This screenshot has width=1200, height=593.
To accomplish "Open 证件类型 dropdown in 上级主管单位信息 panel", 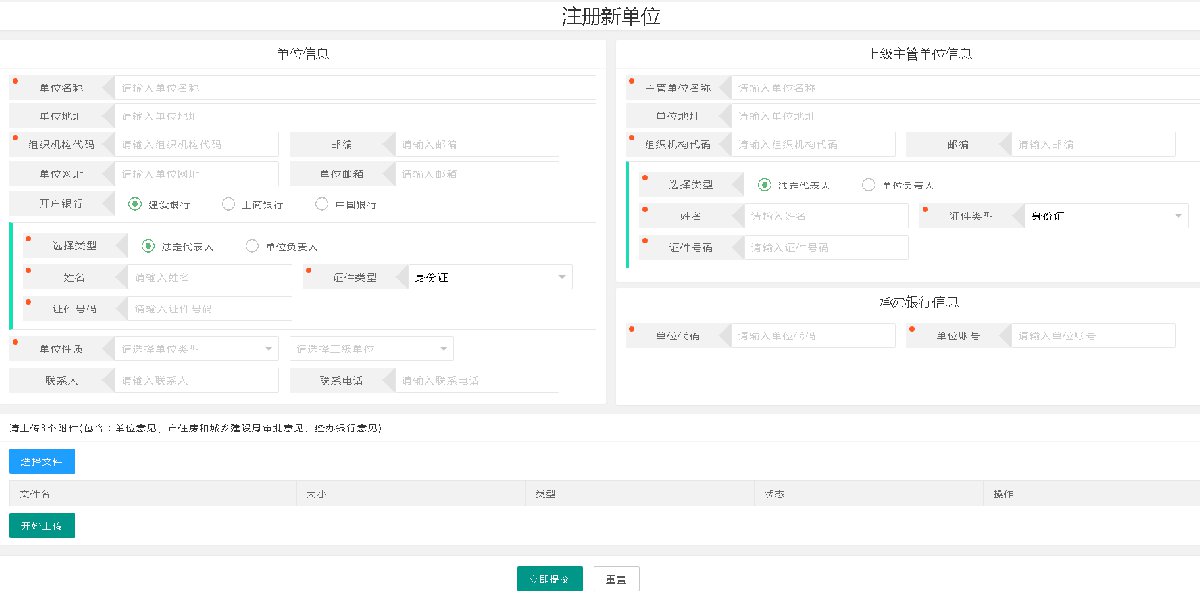I will pyautogui.click(x=1106, y=216).
